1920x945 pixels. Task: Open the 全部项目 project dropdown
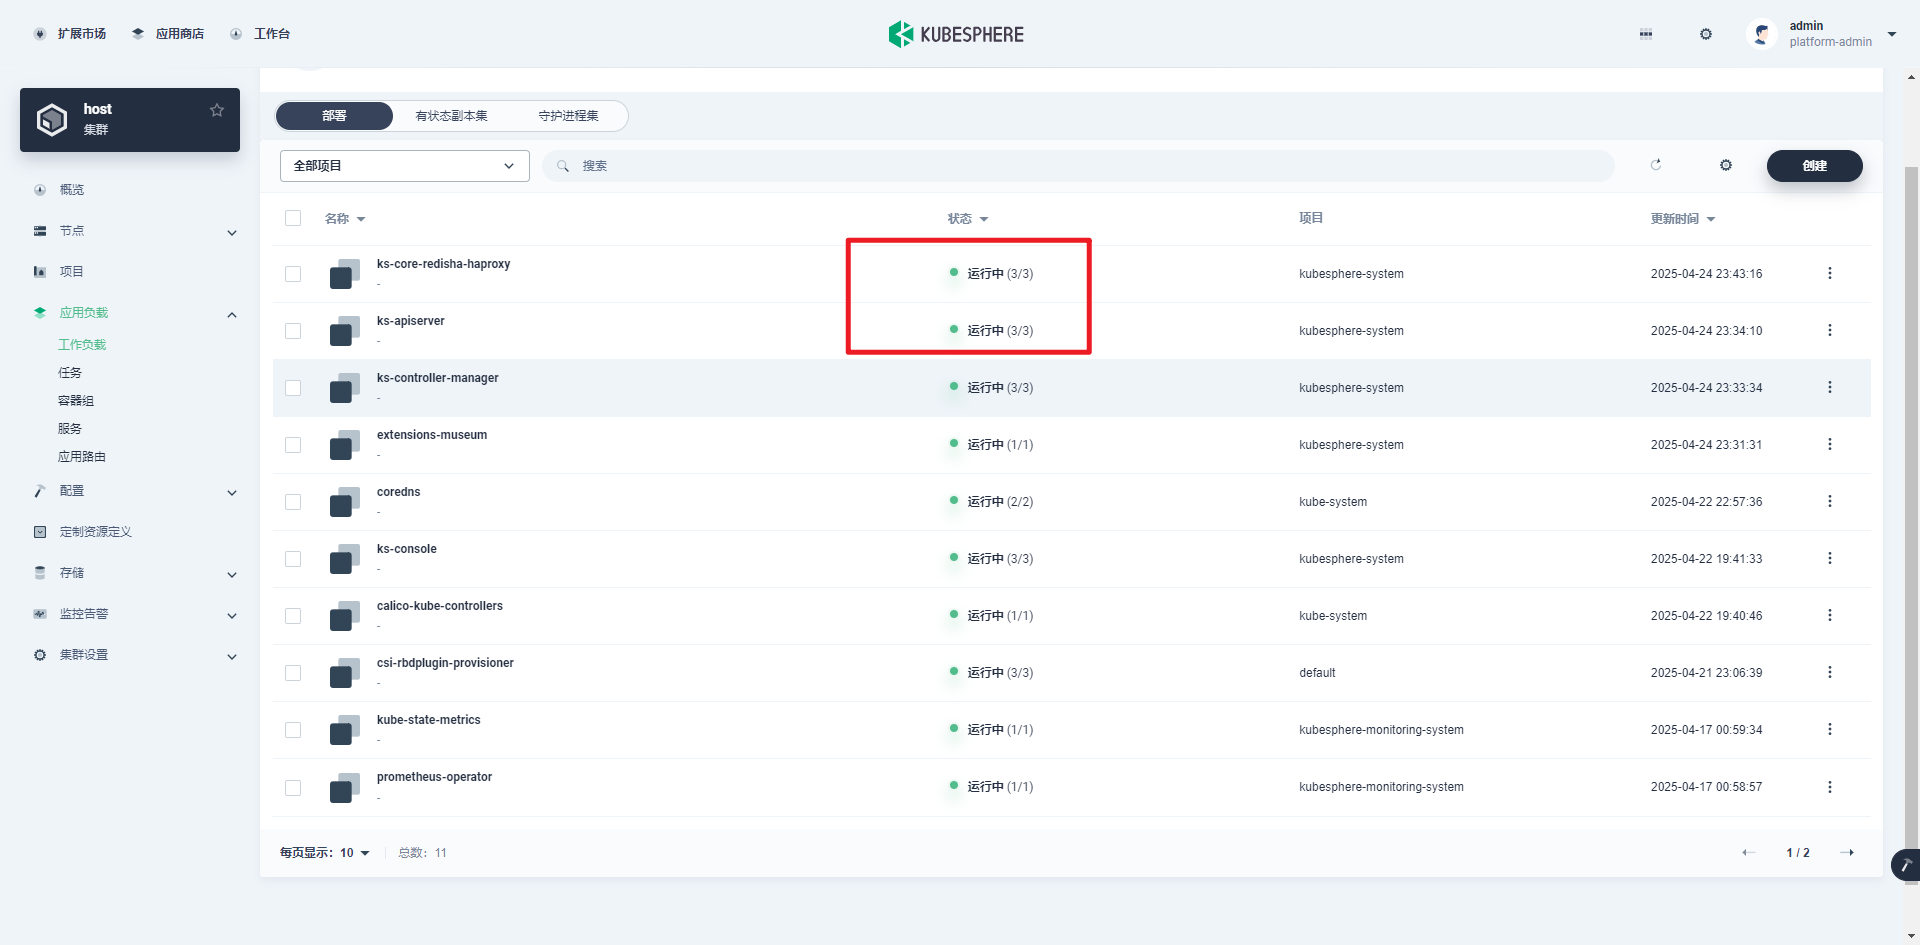(405, 166)
